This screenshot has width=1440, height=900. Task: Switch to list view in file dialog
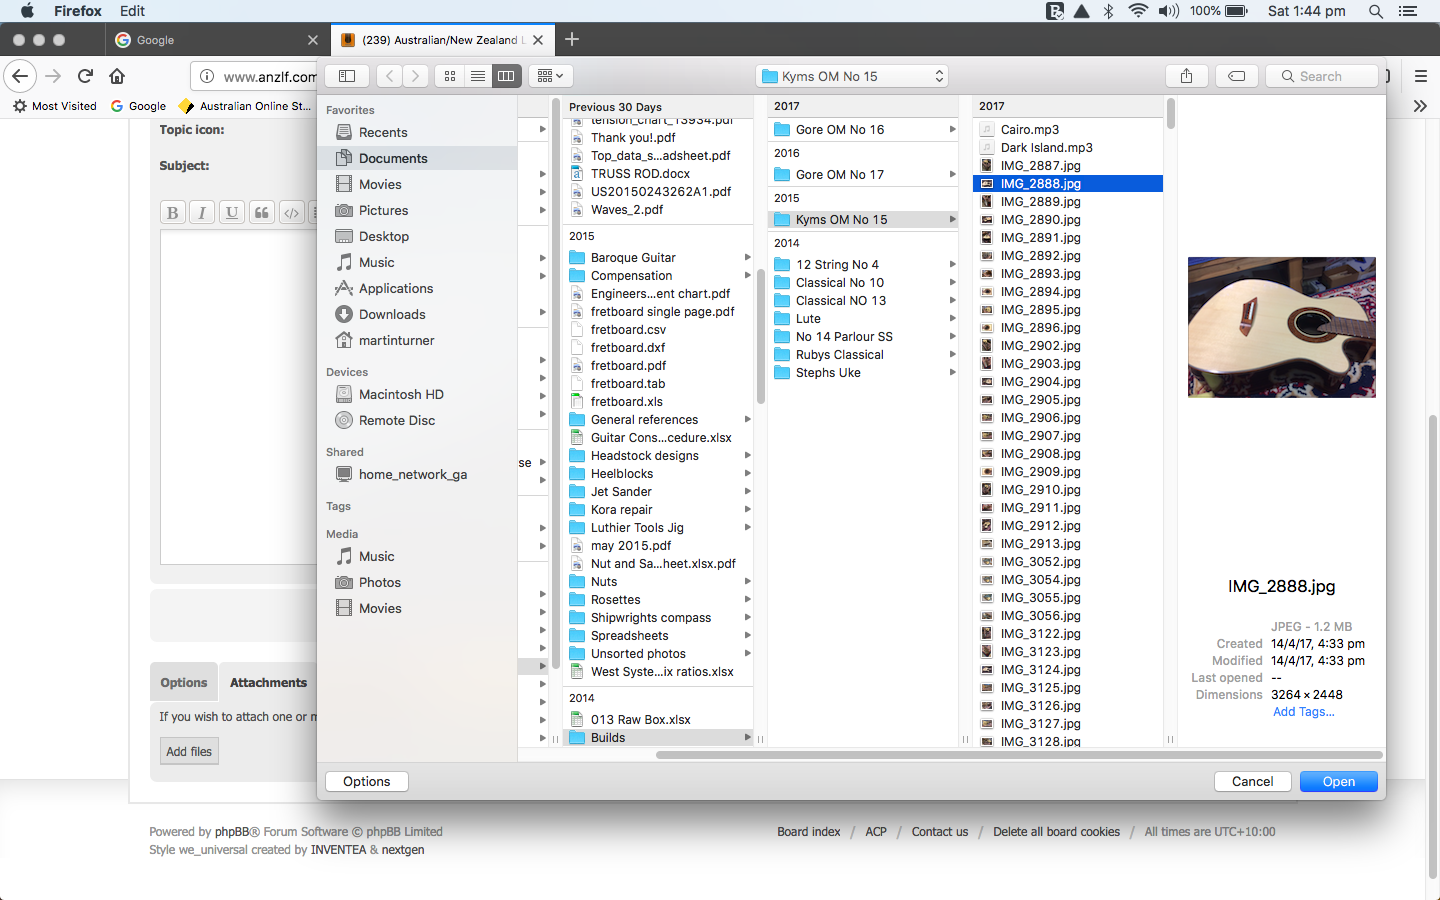478,76
